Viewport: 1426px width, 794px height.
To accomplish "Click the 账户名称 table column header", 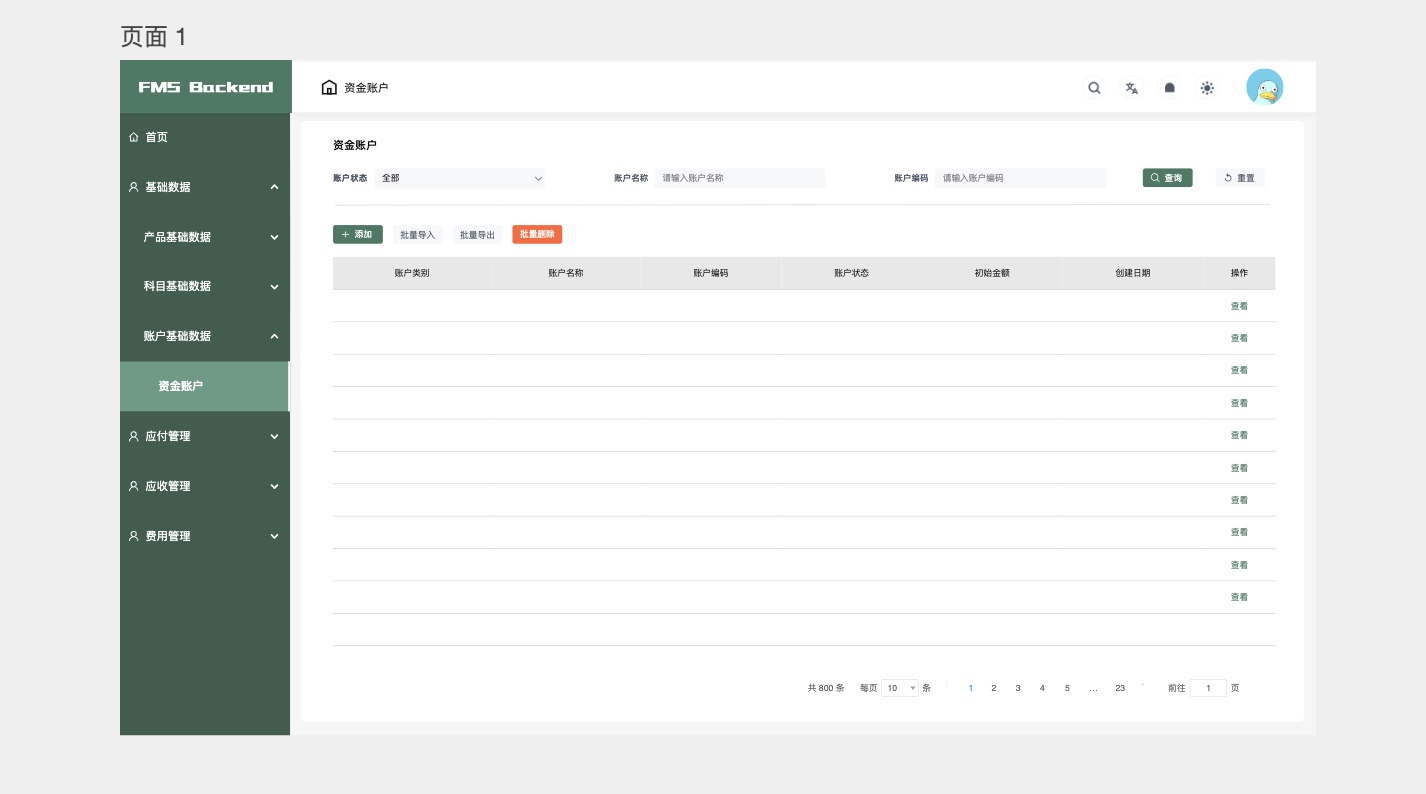I will 566,273.
